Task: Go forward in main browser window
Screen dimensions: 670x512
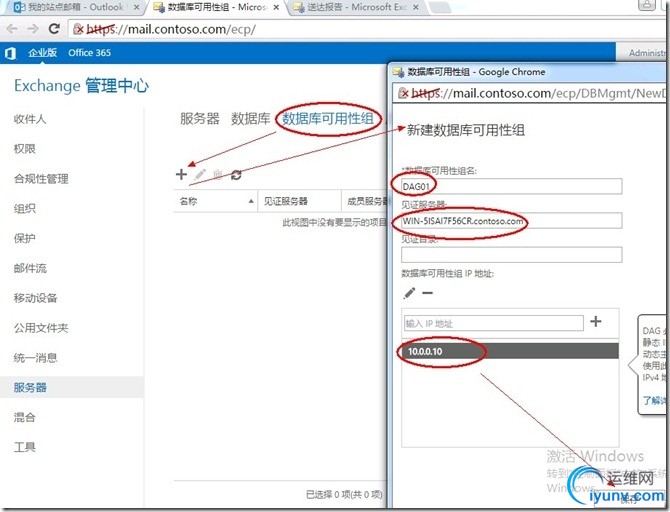Action: [x=32, y=29]
